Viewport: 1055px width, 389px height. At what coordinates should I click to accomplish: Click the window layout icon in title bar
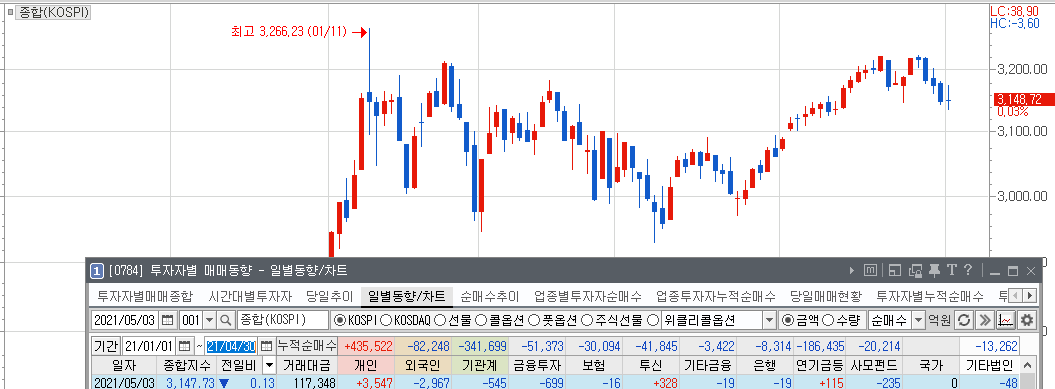(895, 271)
